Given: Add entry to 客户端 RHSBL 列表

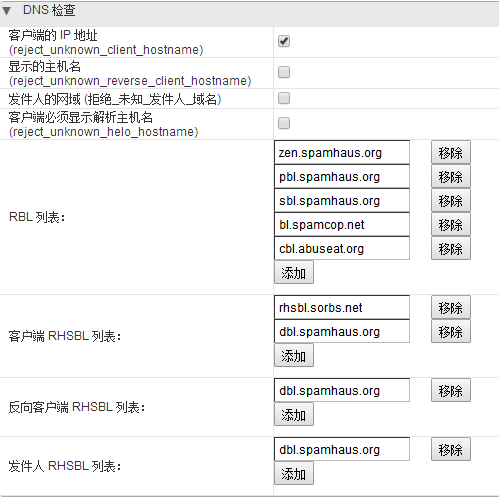Looking at the screenshot, I should tap(294, 356).
